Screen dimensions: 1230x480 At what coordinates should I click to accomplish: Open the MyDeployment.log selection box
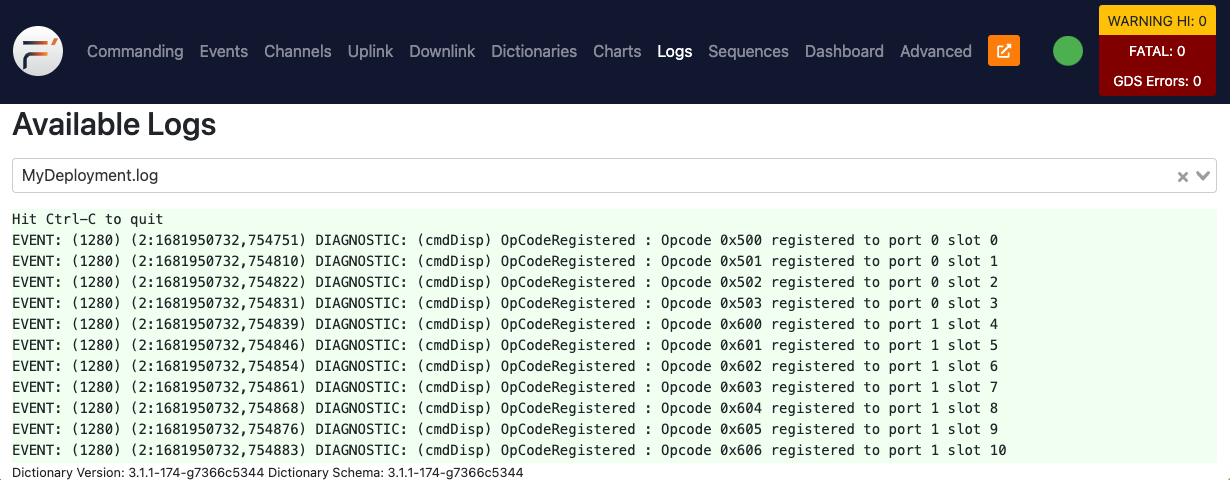pos(590,176)
